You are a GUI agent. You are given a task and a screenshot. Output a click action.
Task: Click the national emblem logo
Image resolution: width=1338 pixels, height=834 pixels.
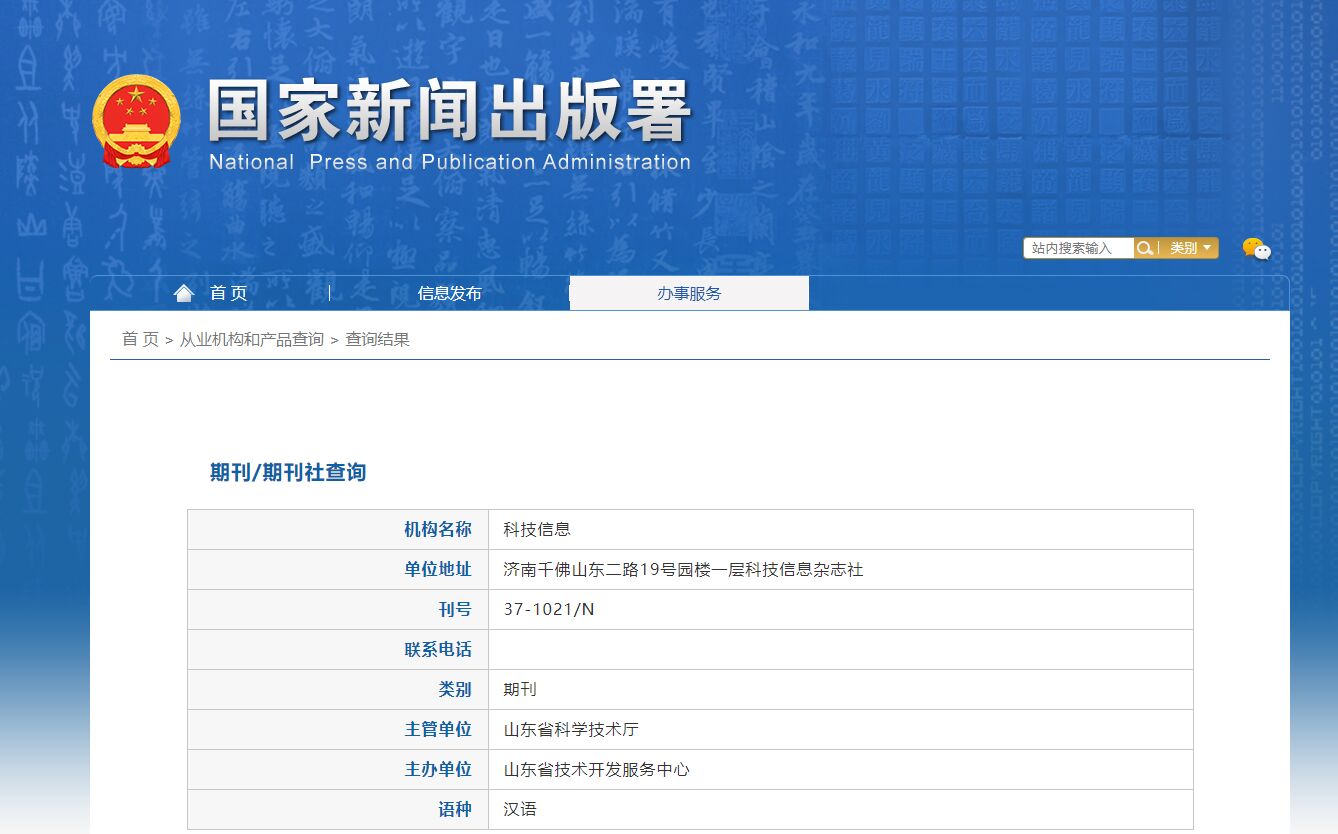click(x=136, y=121)
